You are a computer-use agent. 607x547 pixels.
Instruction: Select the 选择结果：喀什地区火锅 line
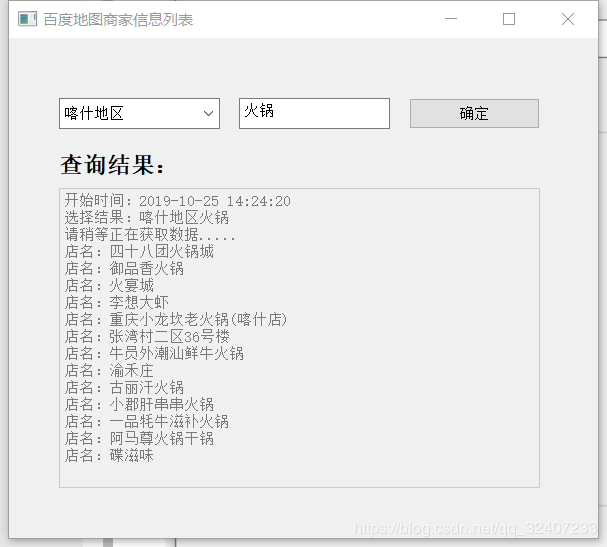click(146, 218)
